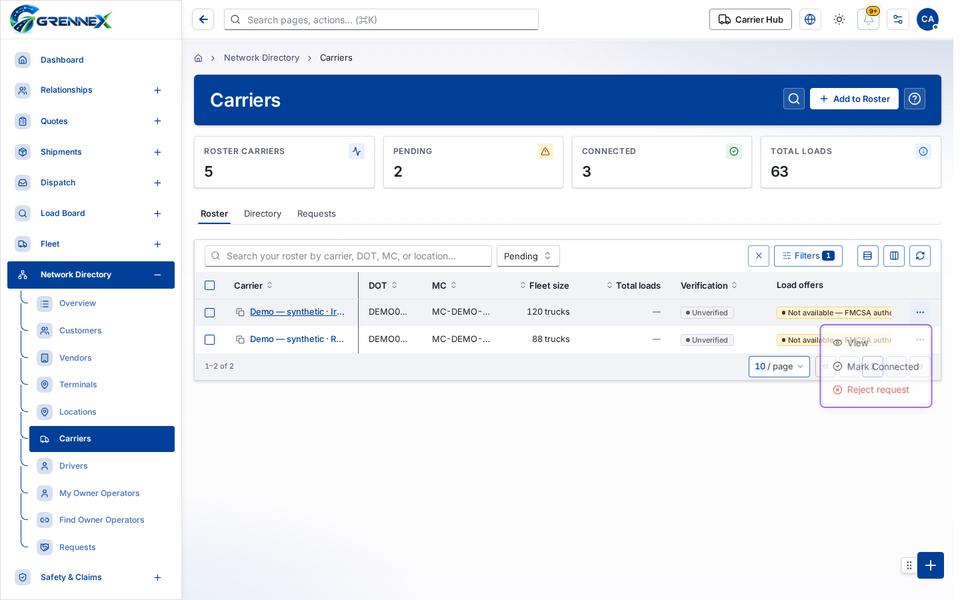Tick the checkbox for the 120 trucks carrier
960x600 pixels.
pyautogui.click(x=211, y=314)
